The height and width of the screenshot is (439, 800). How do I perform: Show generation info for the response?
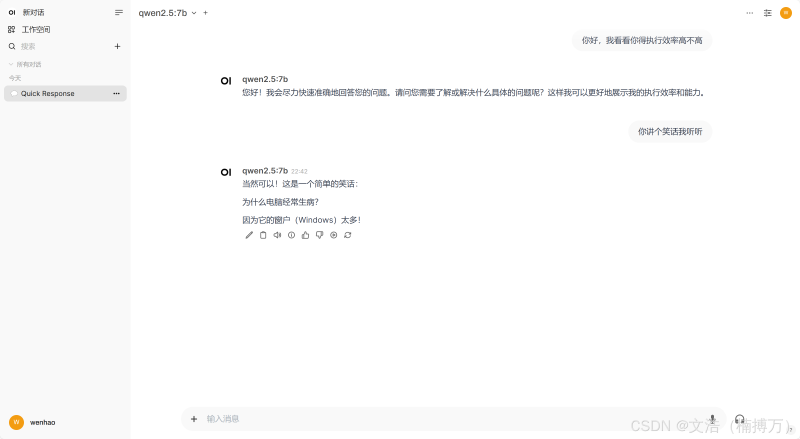(291, 235)
